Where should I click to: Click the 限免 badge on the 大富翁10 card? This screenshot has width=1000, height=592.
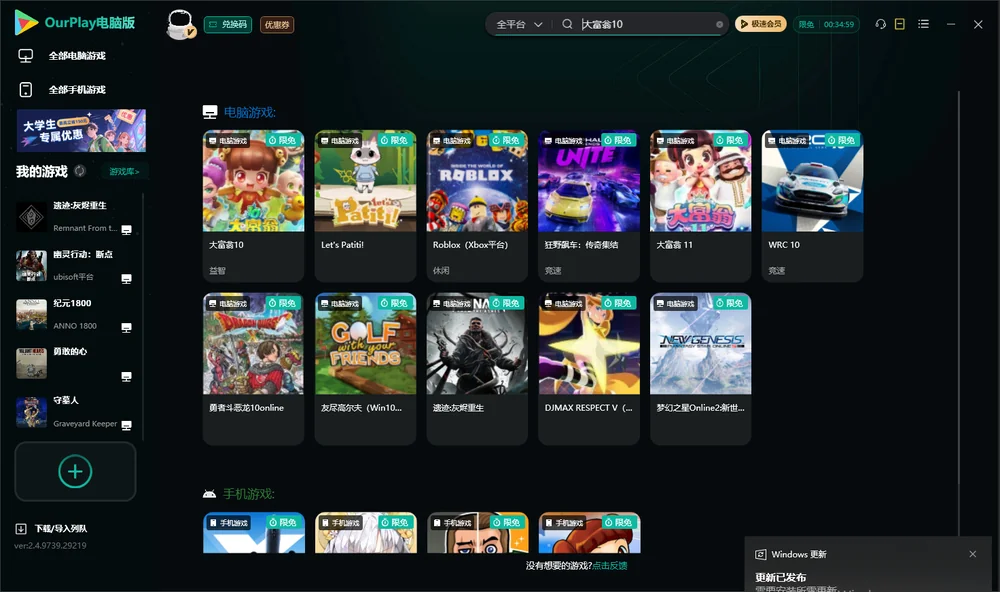[283, 140]
